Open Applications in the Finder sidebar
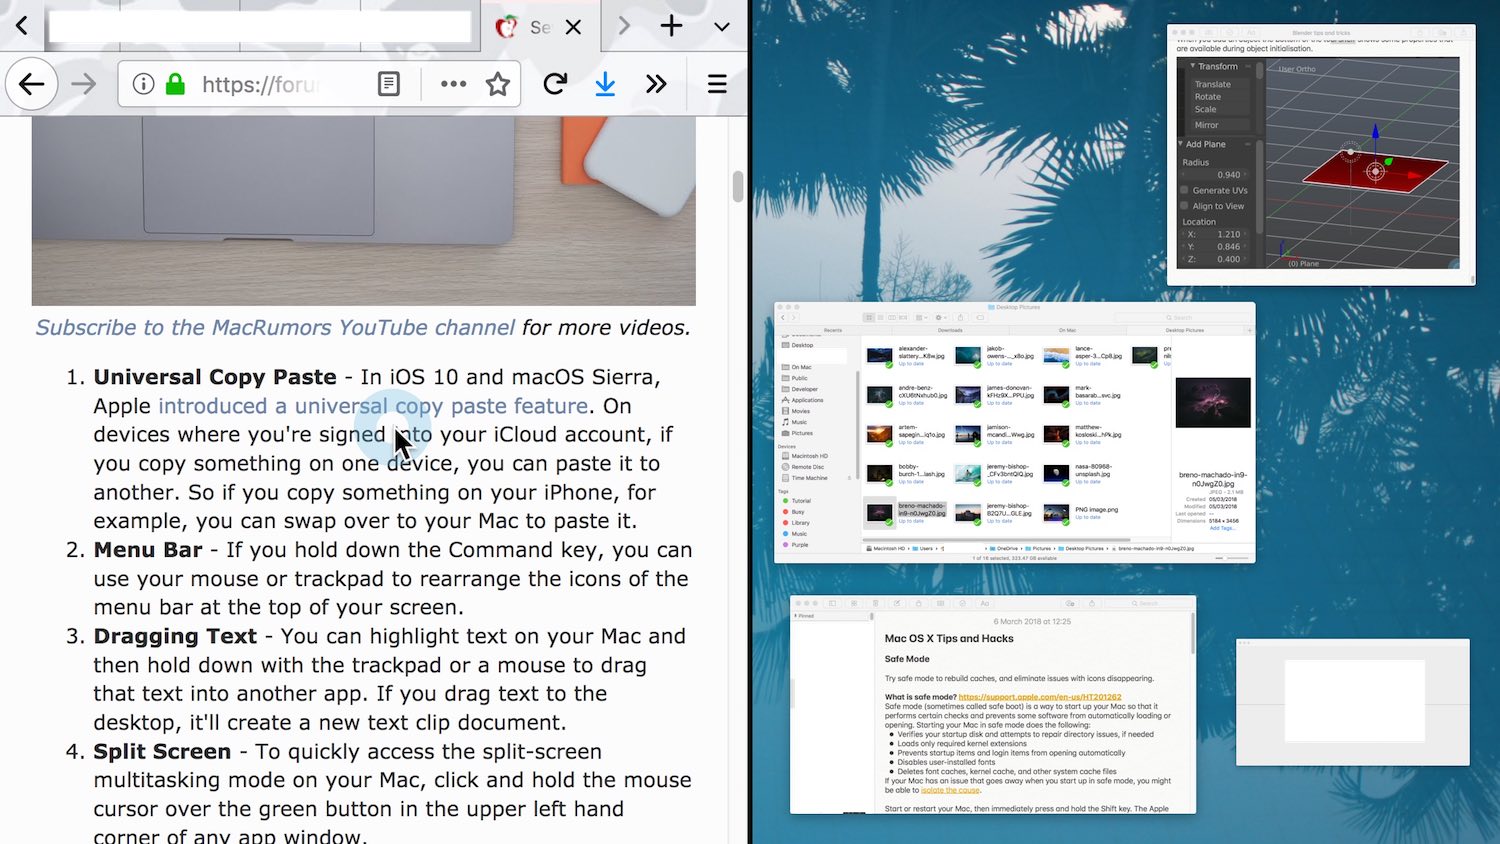The image size is (1500, 844). [x=801, y=400]
